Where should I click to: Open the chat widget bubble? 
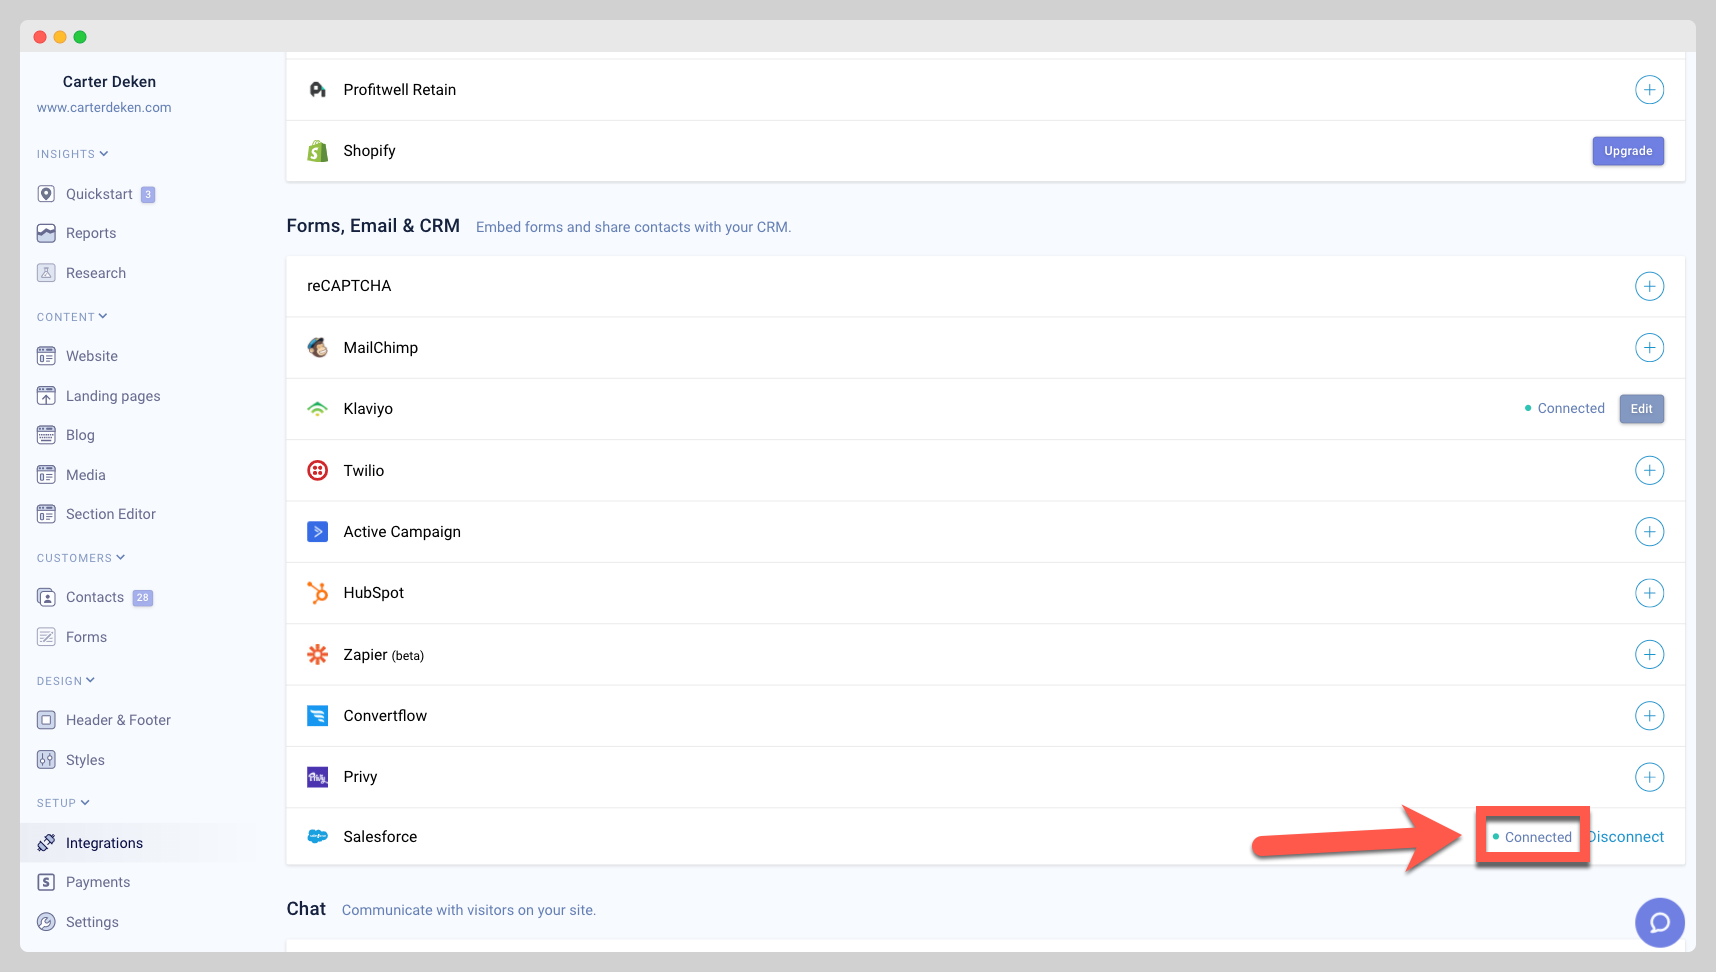click(x=1659, y=922)
